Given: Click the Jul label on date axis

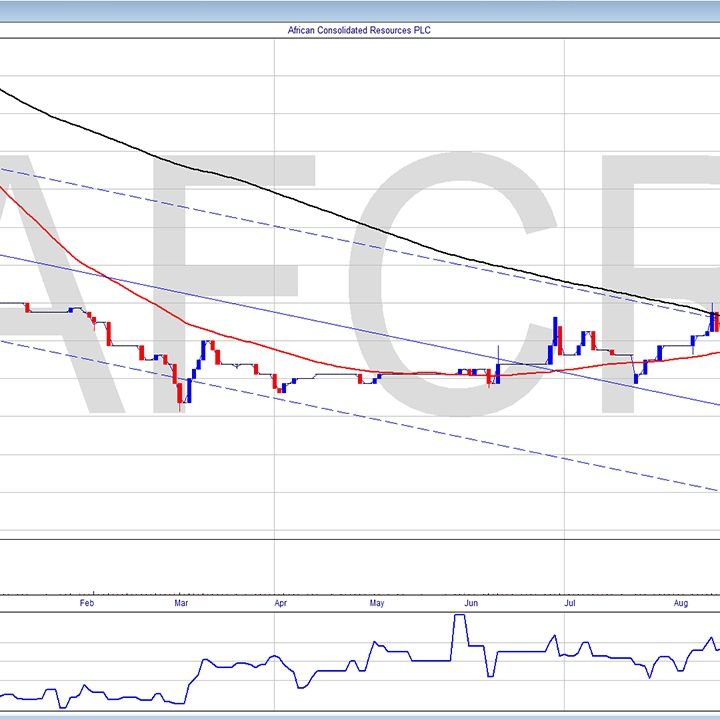Looking at the screenshot, I should pyautogui.click(x=570, y=603).
